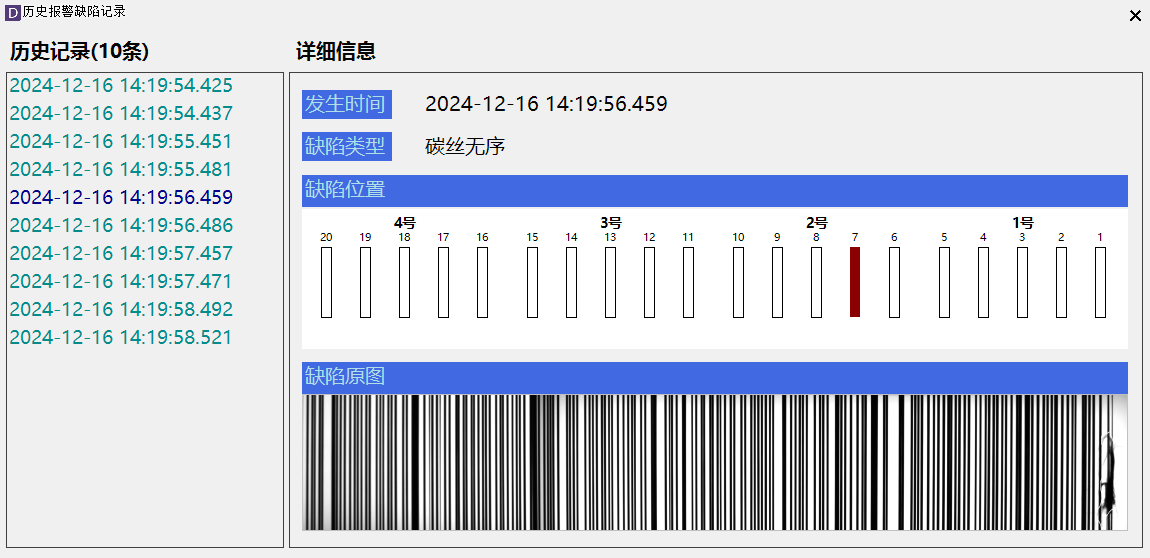Click position bar number 1
Viewport: 1150px width, 558px height.
1100,282
